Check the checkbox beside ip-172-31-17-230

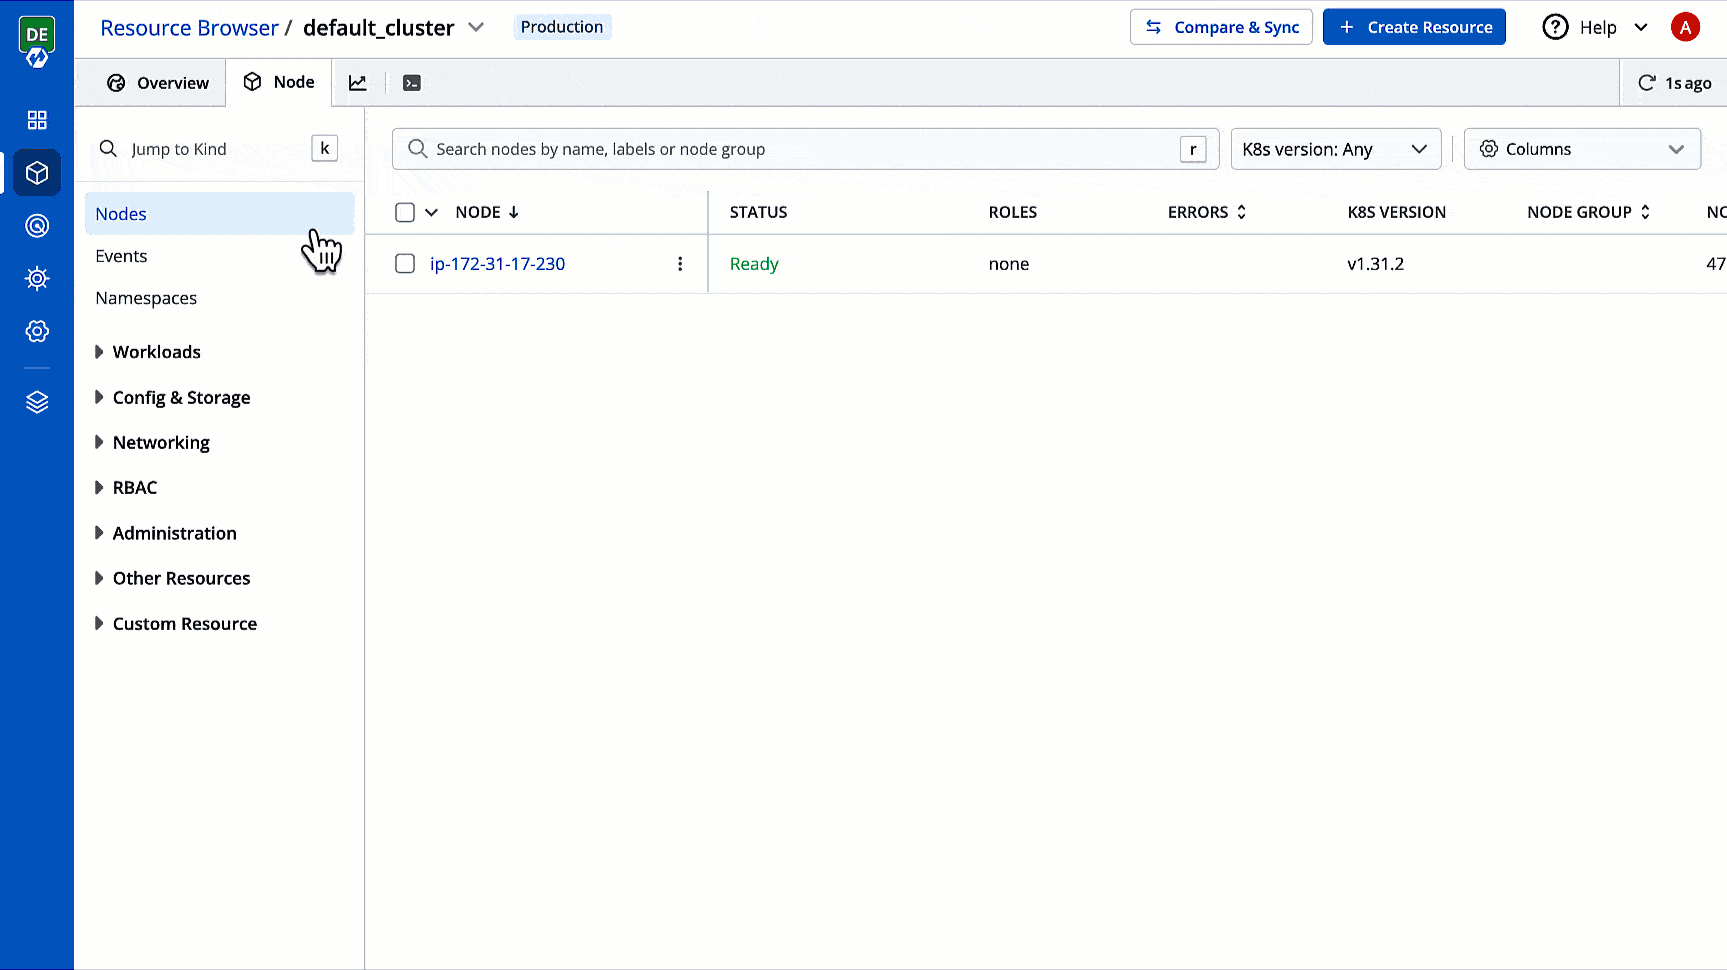click(x=405, y=263)
